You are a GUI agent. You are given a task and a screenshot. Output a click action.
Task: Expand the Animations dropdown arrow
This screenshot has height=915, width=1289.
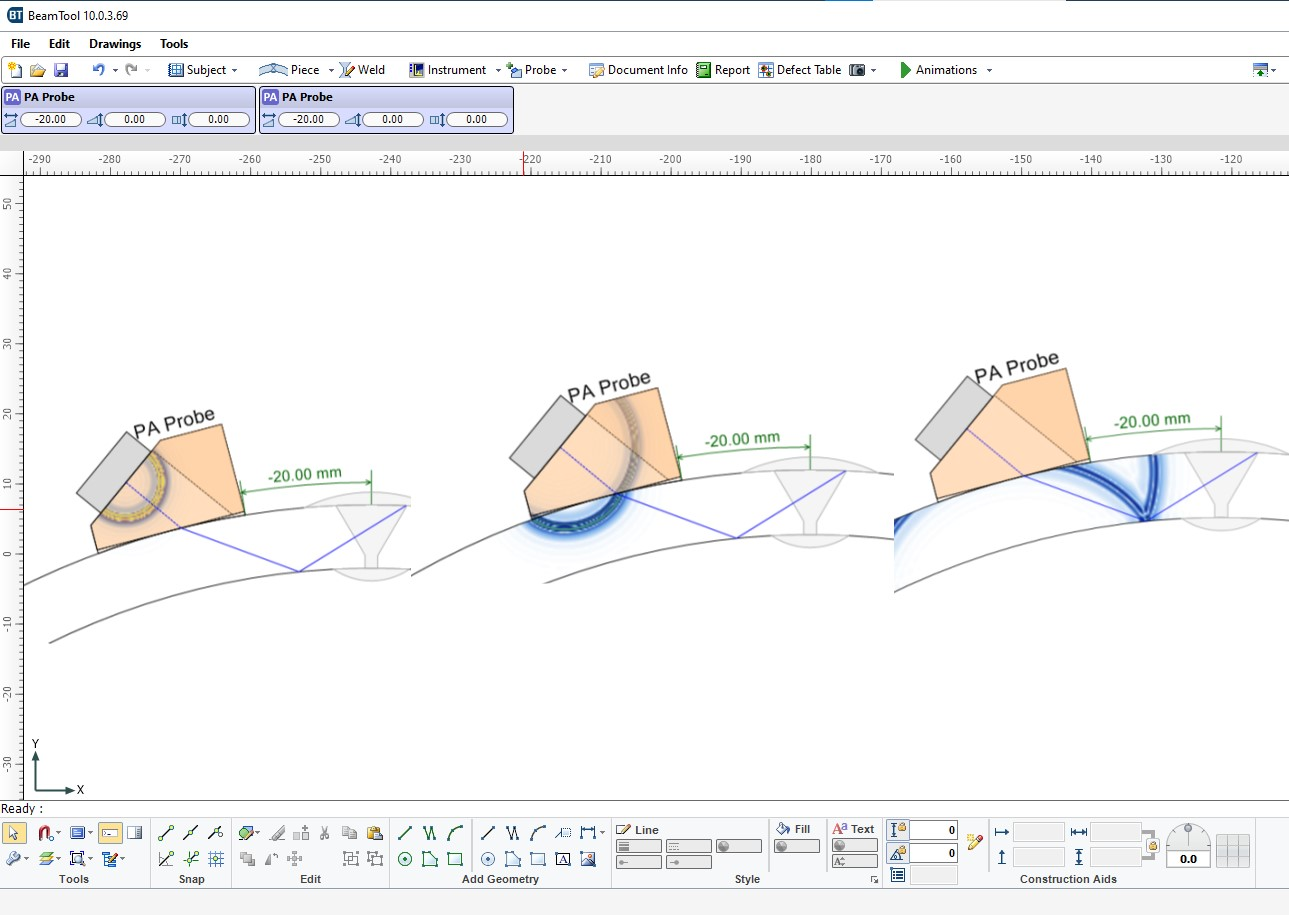pyautogui.click(x=989, y=70)
